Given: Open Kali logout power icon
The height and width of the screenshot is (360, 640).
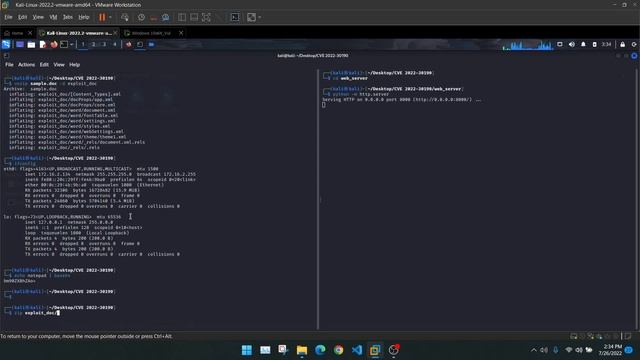Looking at the screenshot, I should coord(634,44).
